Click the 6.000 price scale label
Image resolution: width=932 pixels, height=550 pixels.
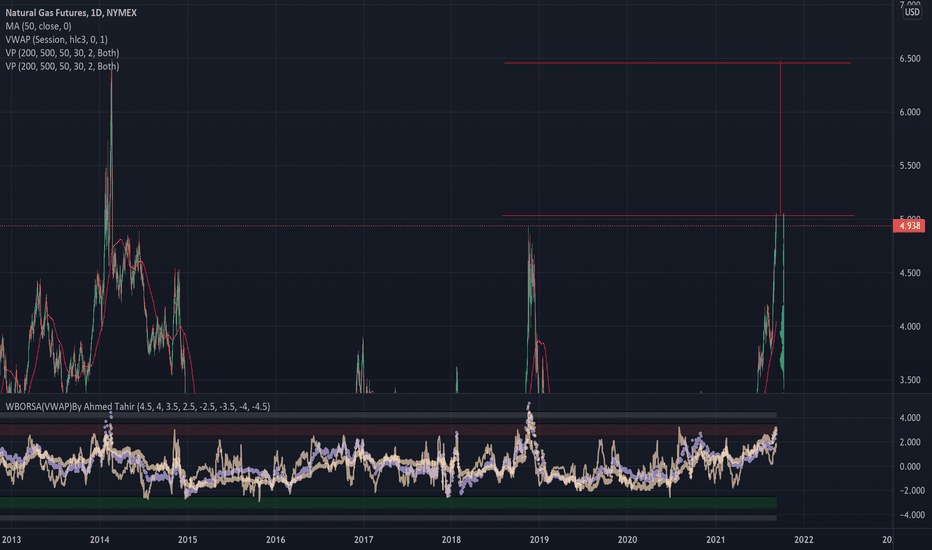pos(910,112)
